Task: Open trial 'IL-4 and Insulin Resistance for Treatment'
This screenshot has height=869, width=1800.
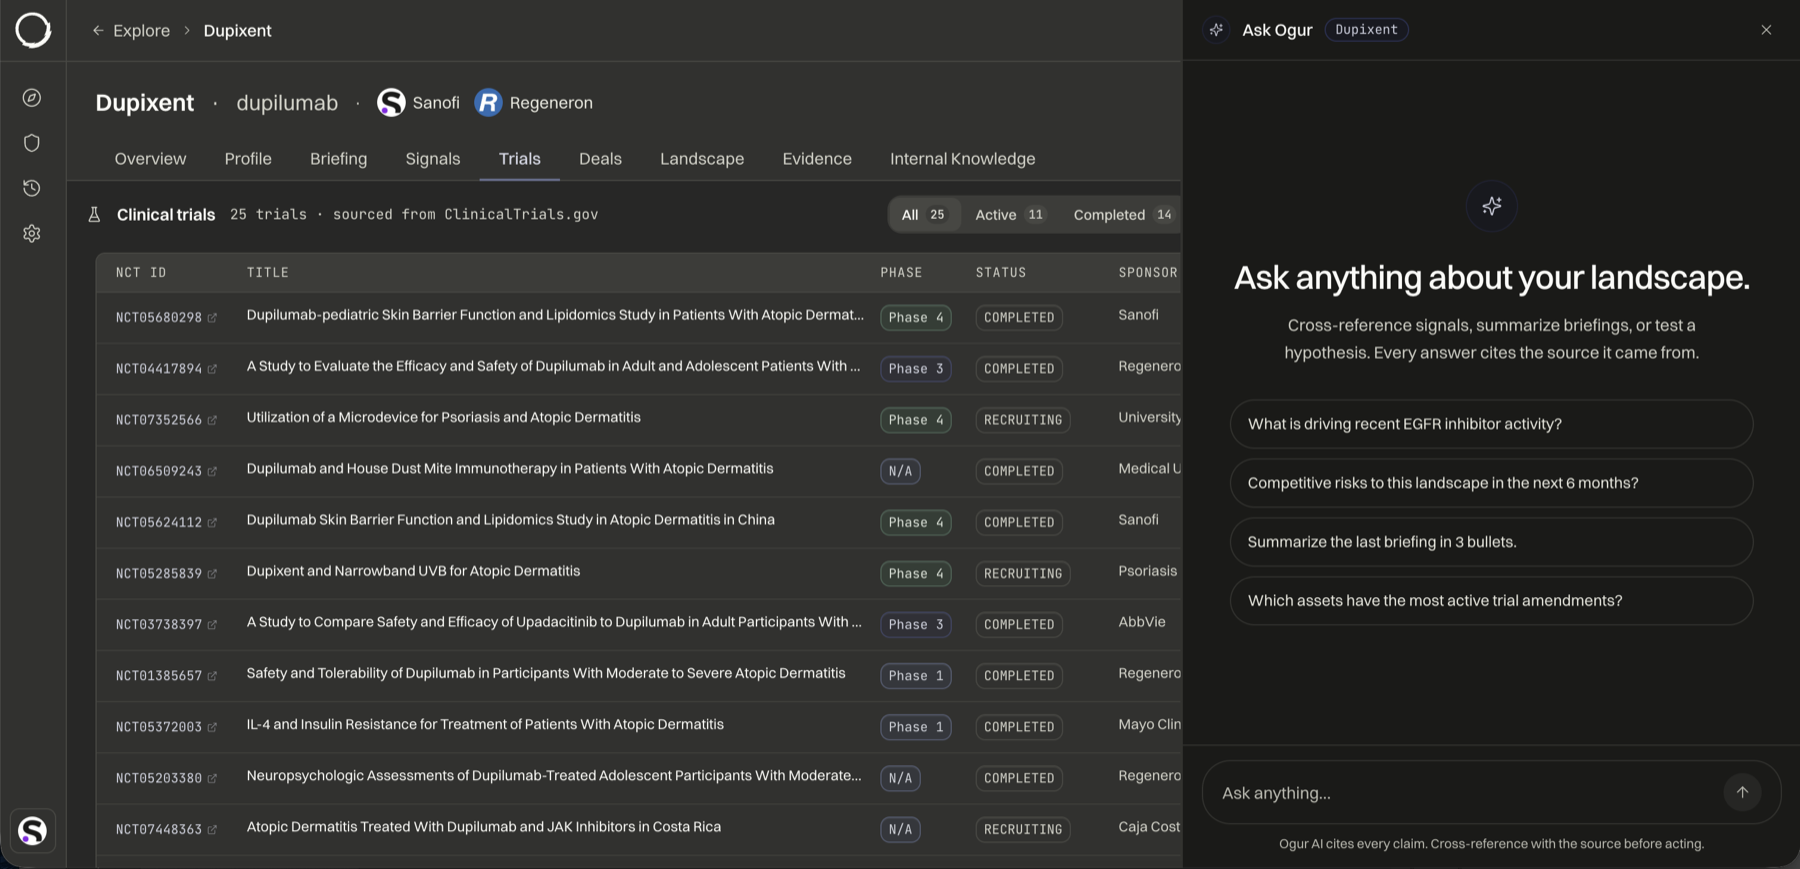Action: point(485,724)
